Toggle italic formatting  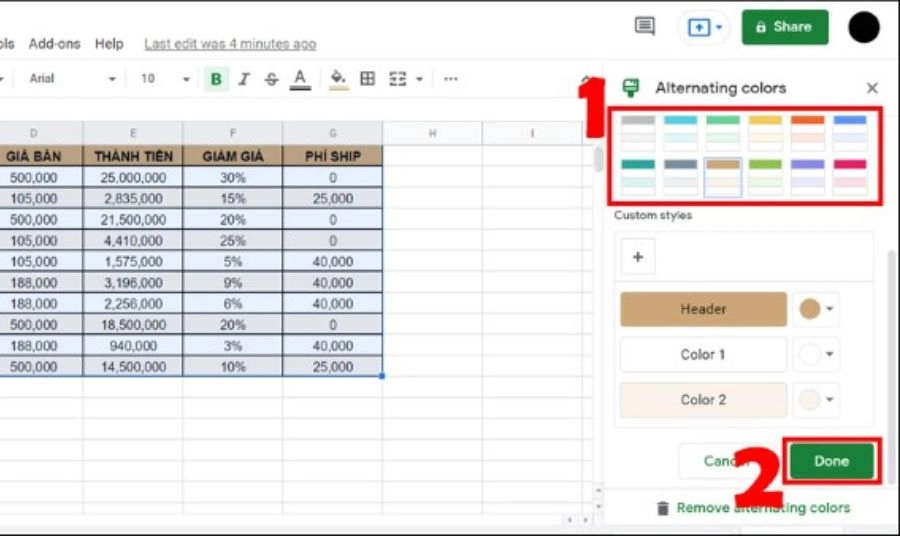(x=244, y=79)
